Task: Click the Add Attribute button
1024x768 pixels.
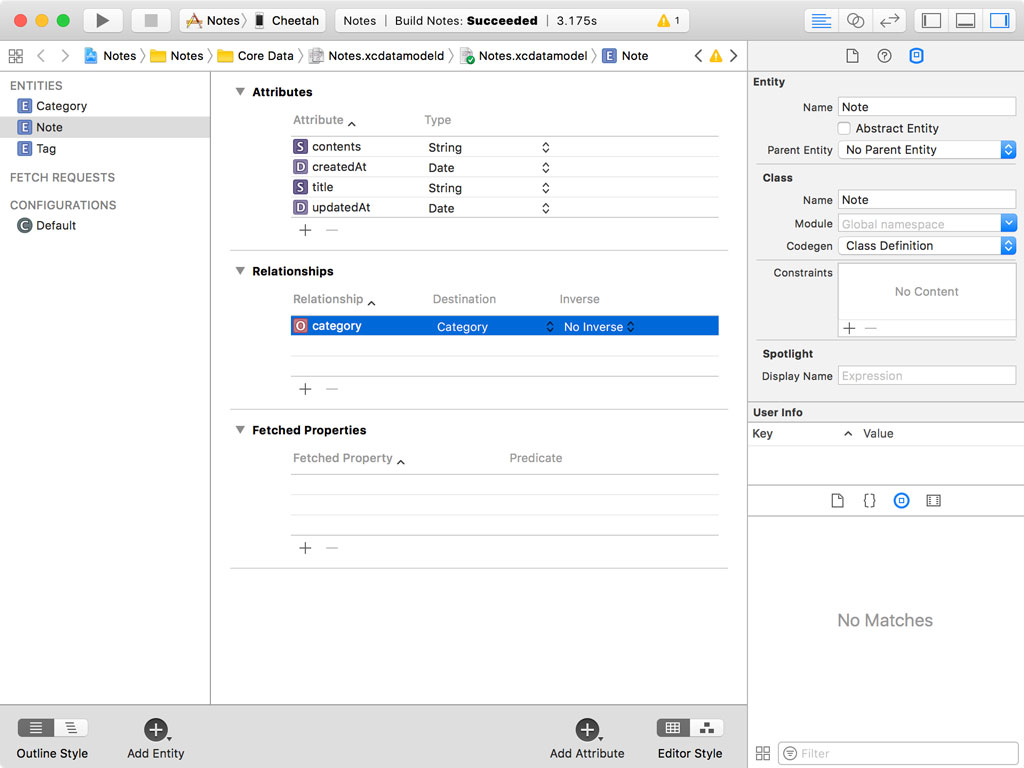Action: pos(587,730)
